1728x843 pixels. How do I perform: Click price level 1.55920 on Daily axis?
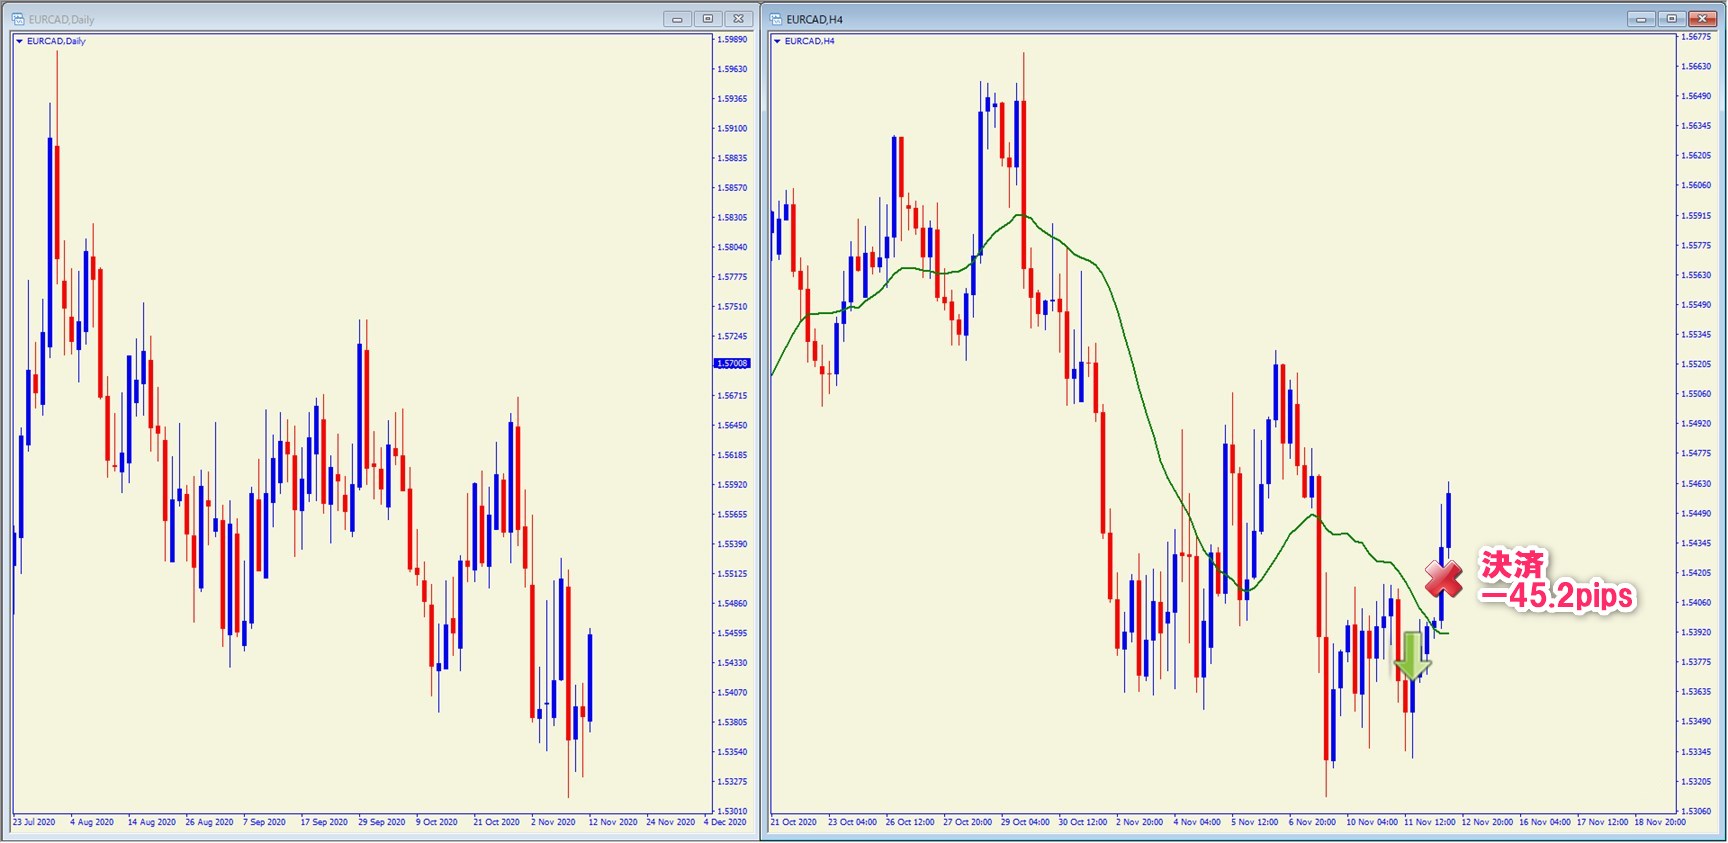733,485
